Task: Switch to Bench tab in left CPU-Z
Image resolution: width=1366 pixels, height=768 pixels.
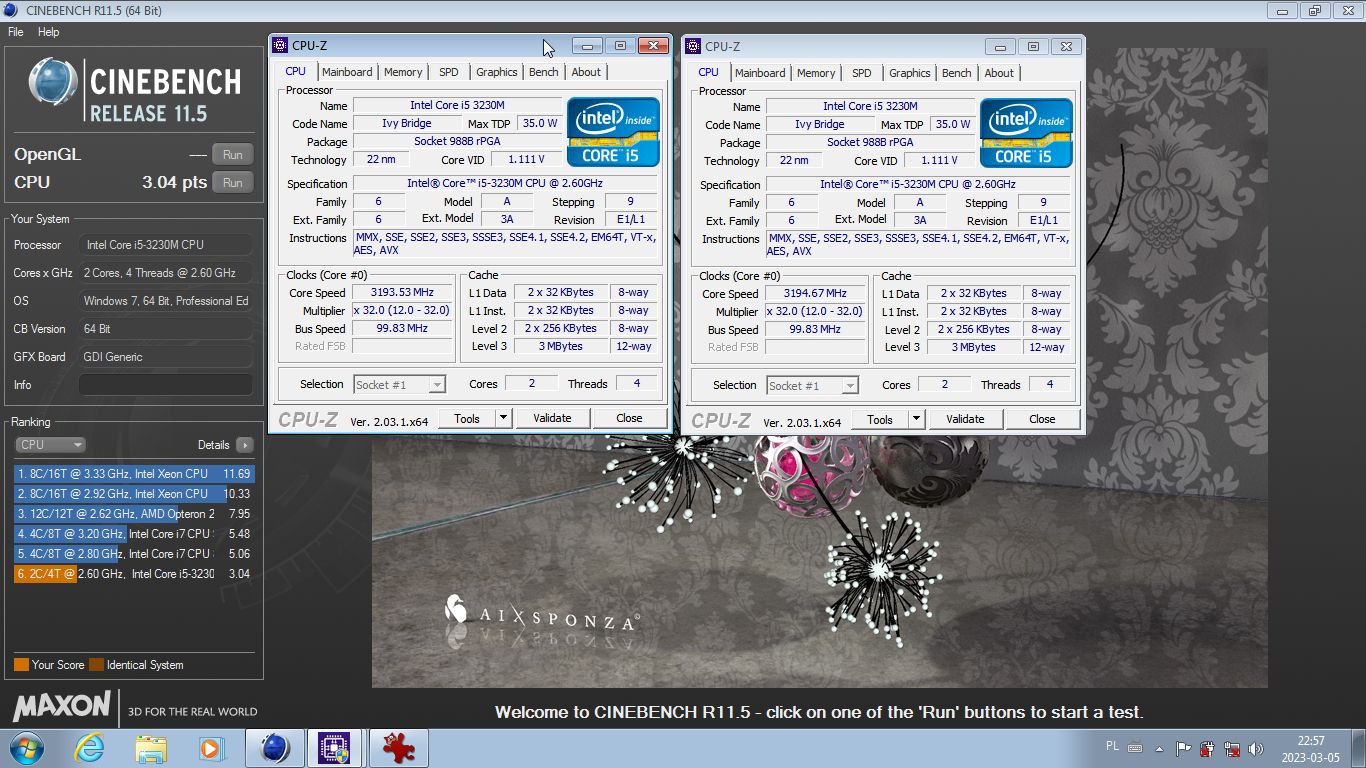Action: click(544, 72)
